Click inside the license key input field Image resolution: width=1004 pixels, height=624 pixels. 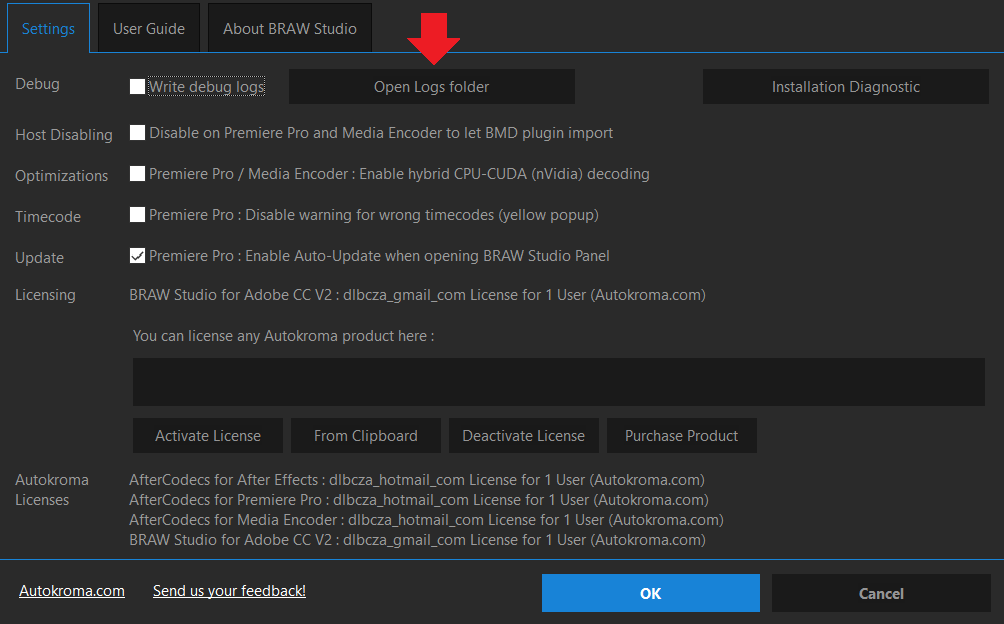[558, 381]
